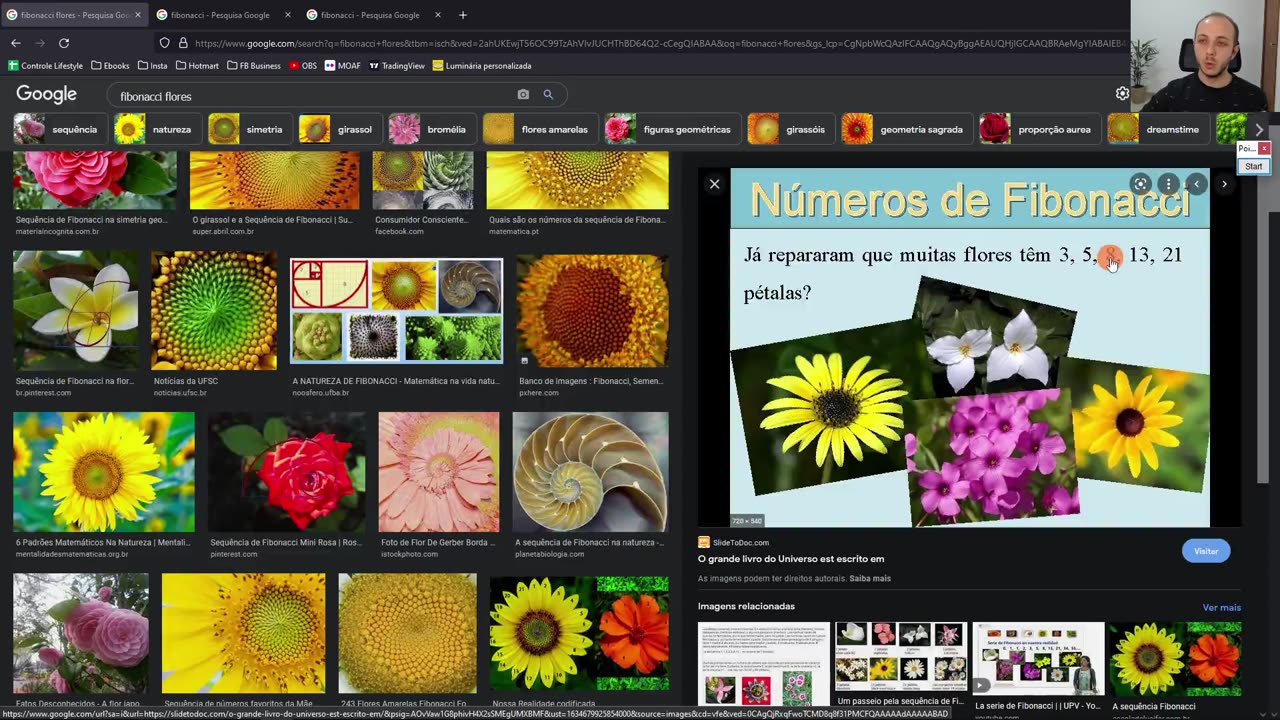Switch to second 'fibonacci' tab
The image size is (1280, 720).
[220, 15]
